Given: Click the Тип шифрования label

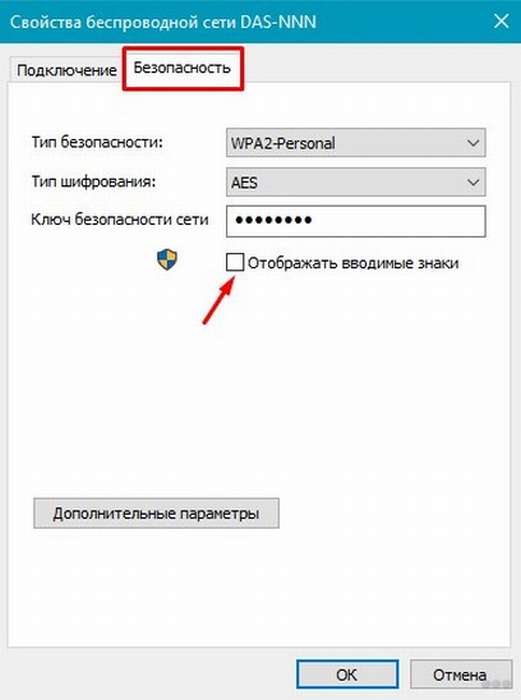Looking at the screenshot, I should [94, 182].
